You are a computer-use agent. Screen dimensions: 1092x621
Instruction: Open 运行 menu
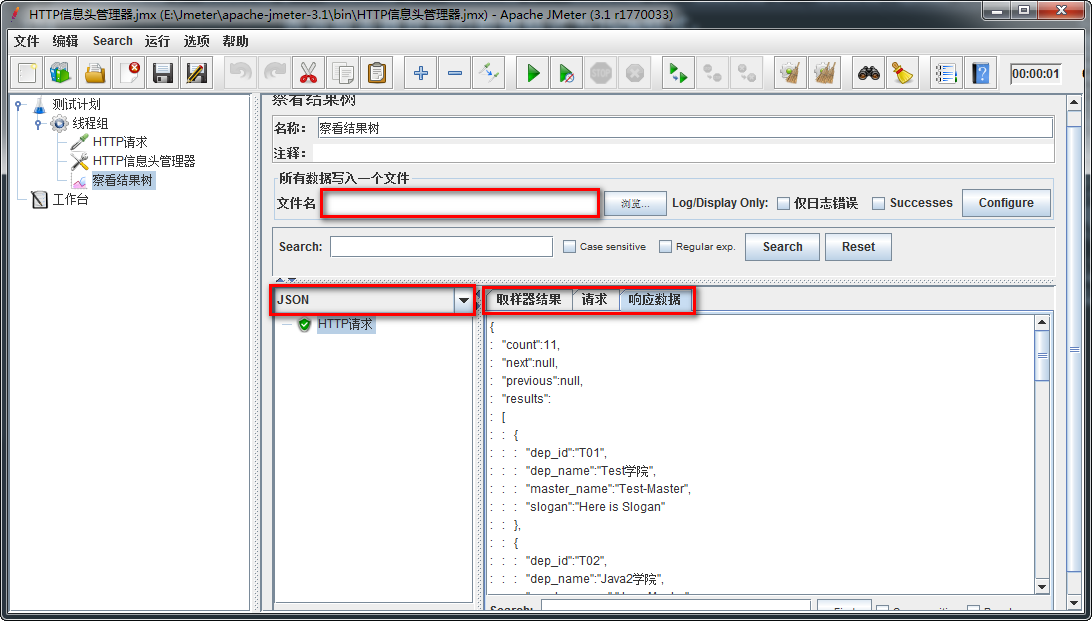coord(157,41)
